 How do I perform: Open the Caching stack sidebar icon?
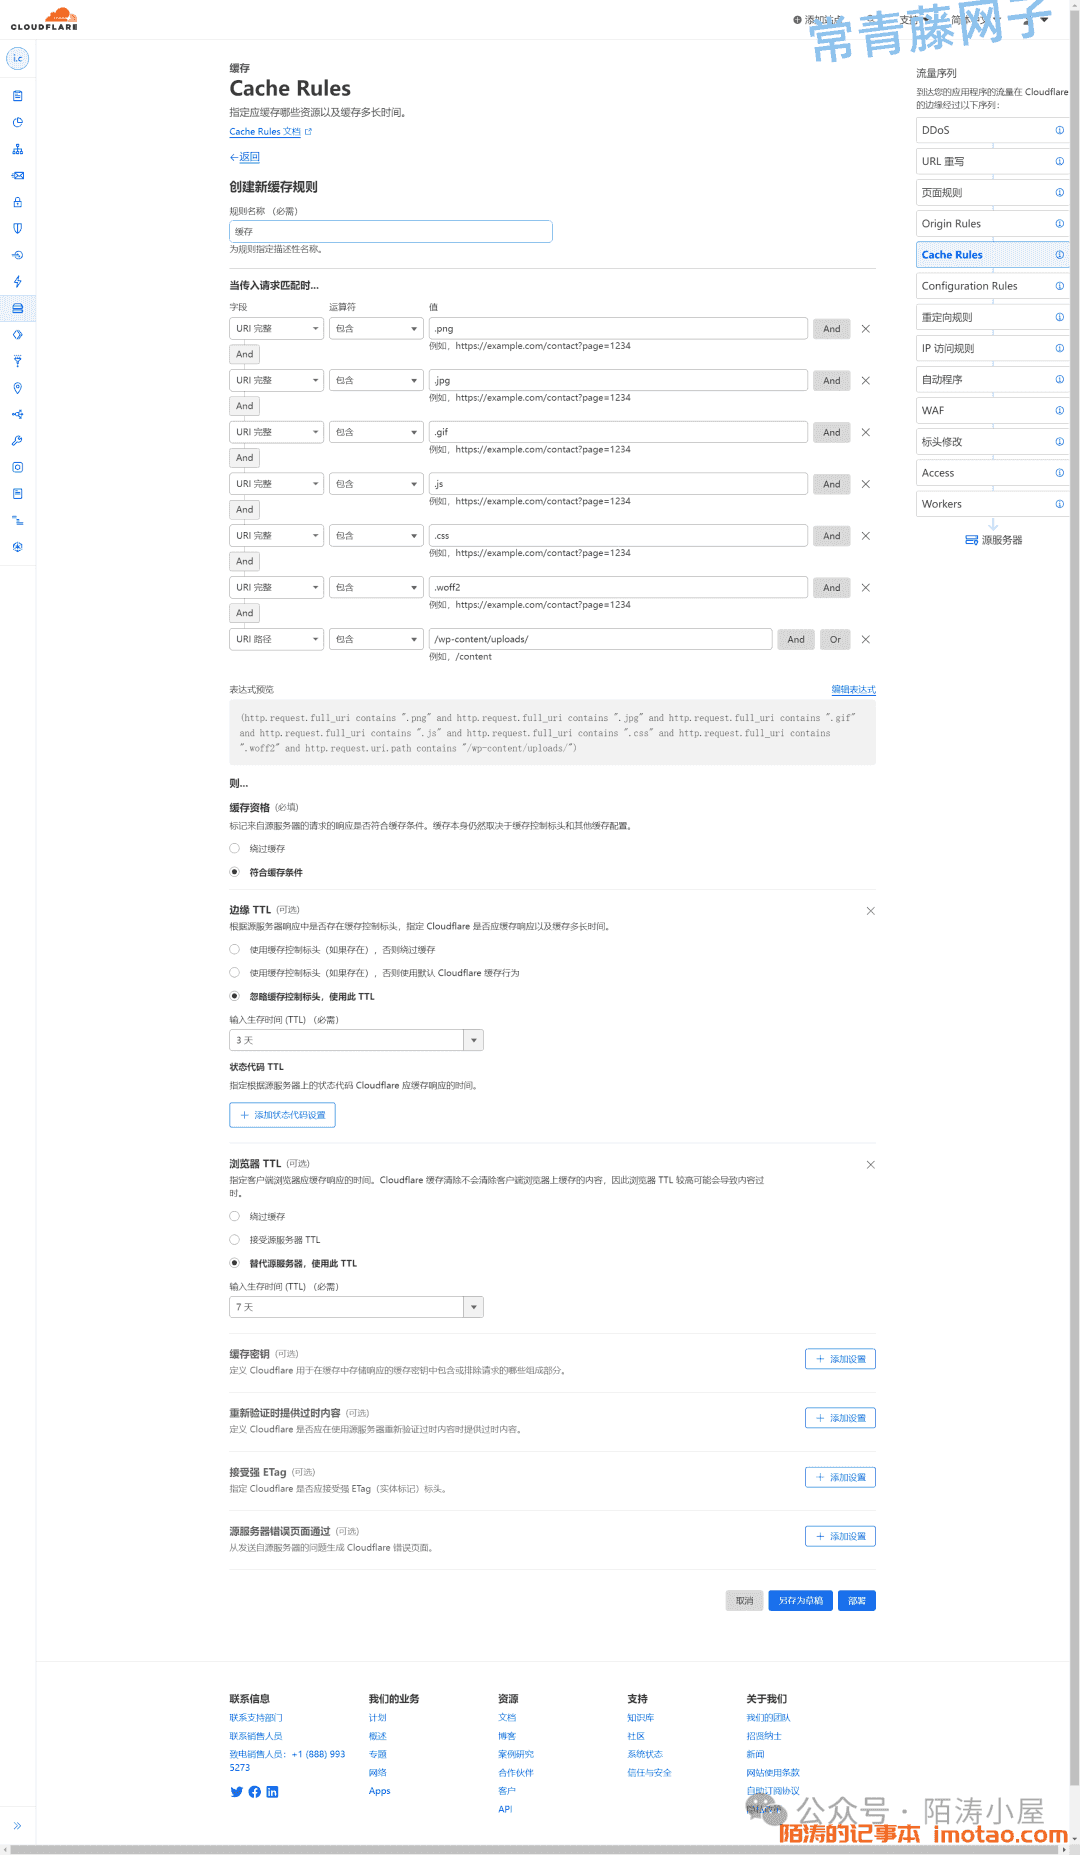click(x=17, y=308)
